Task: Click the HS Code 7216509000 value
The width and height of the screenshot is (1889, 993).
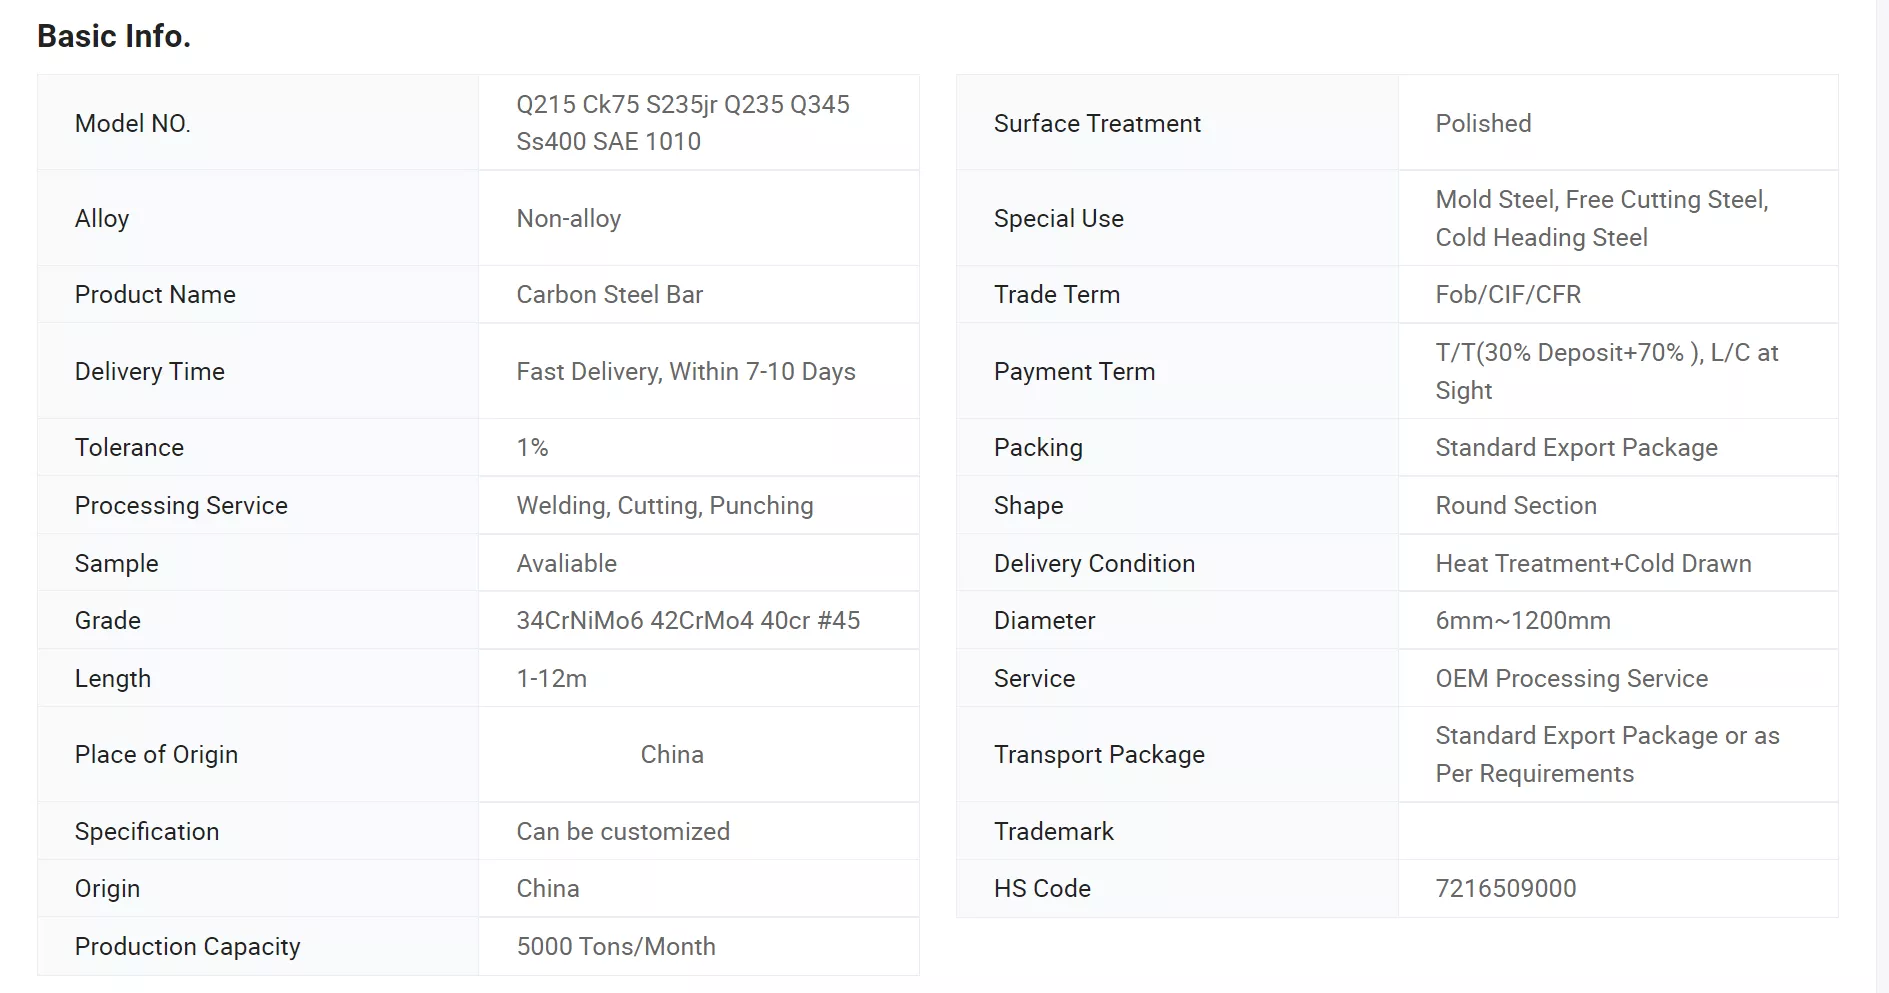Action: [x=1506, y=888]
